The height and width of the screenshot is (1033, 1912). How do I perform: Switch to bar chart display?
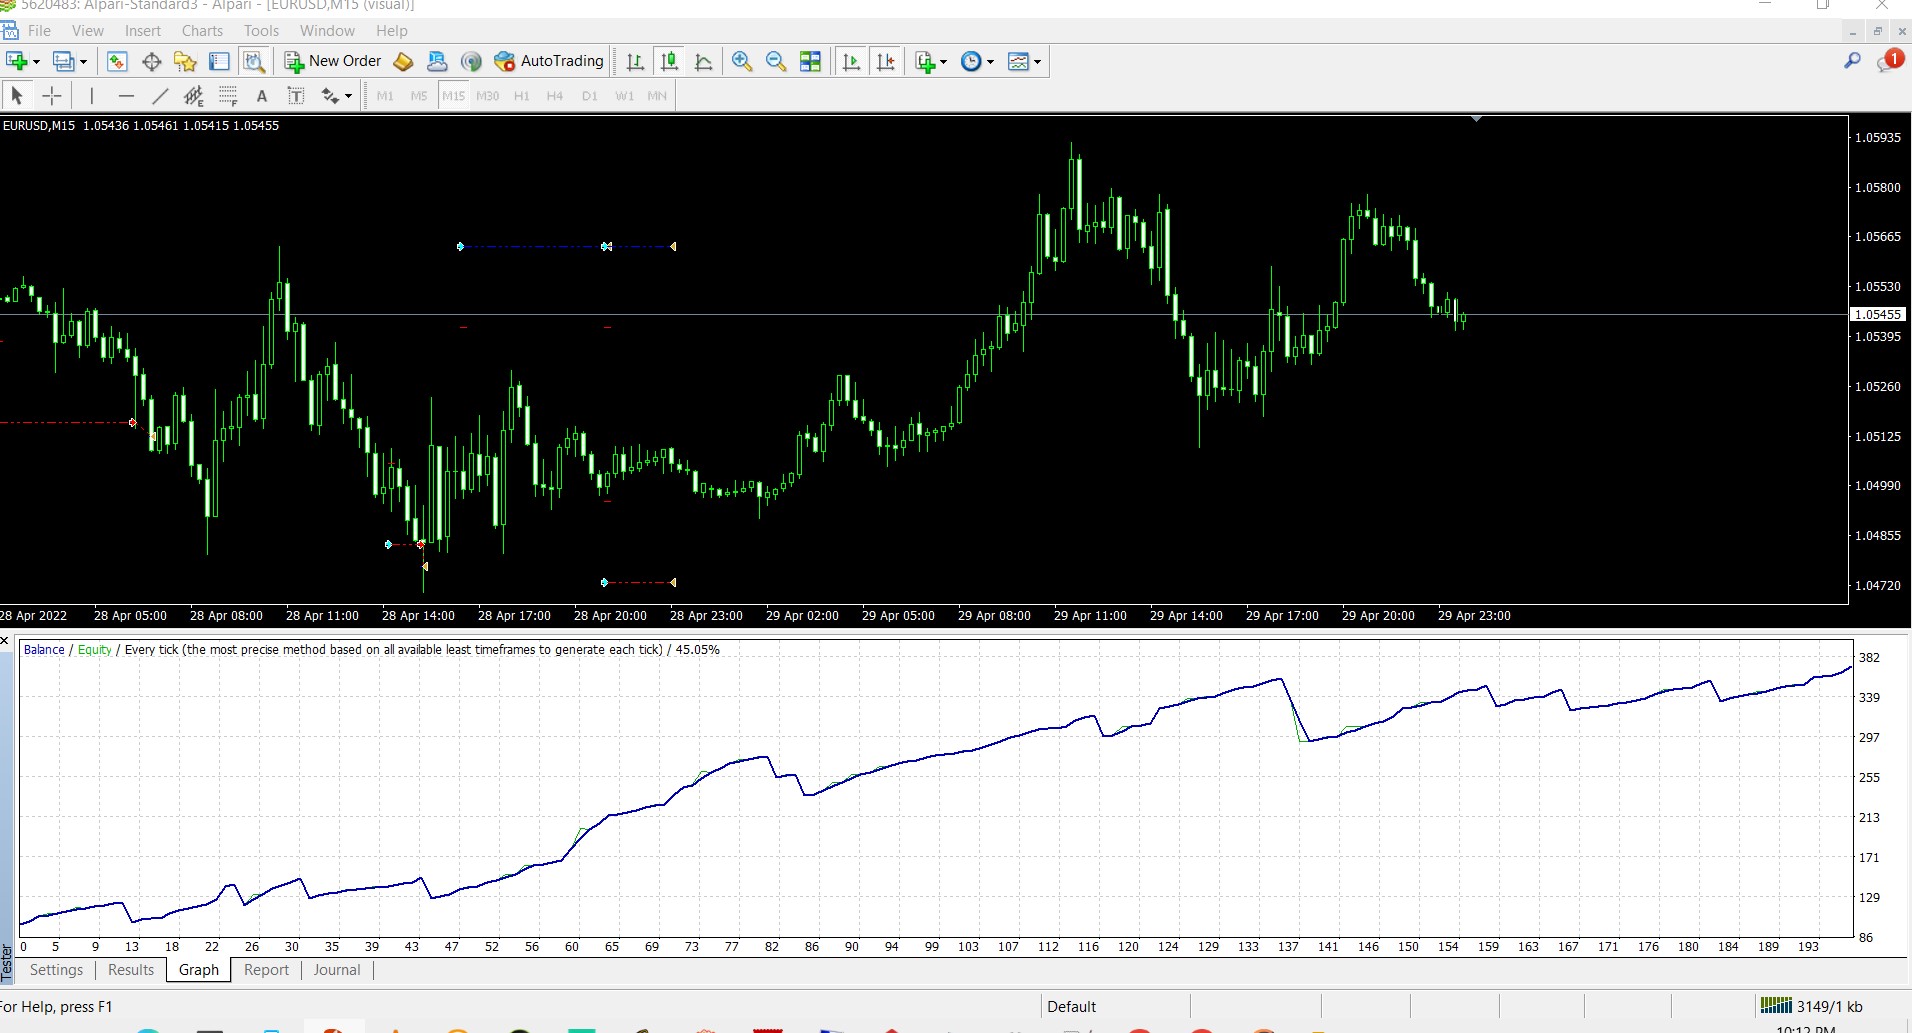pyautogui.click(x=635, y=62)
